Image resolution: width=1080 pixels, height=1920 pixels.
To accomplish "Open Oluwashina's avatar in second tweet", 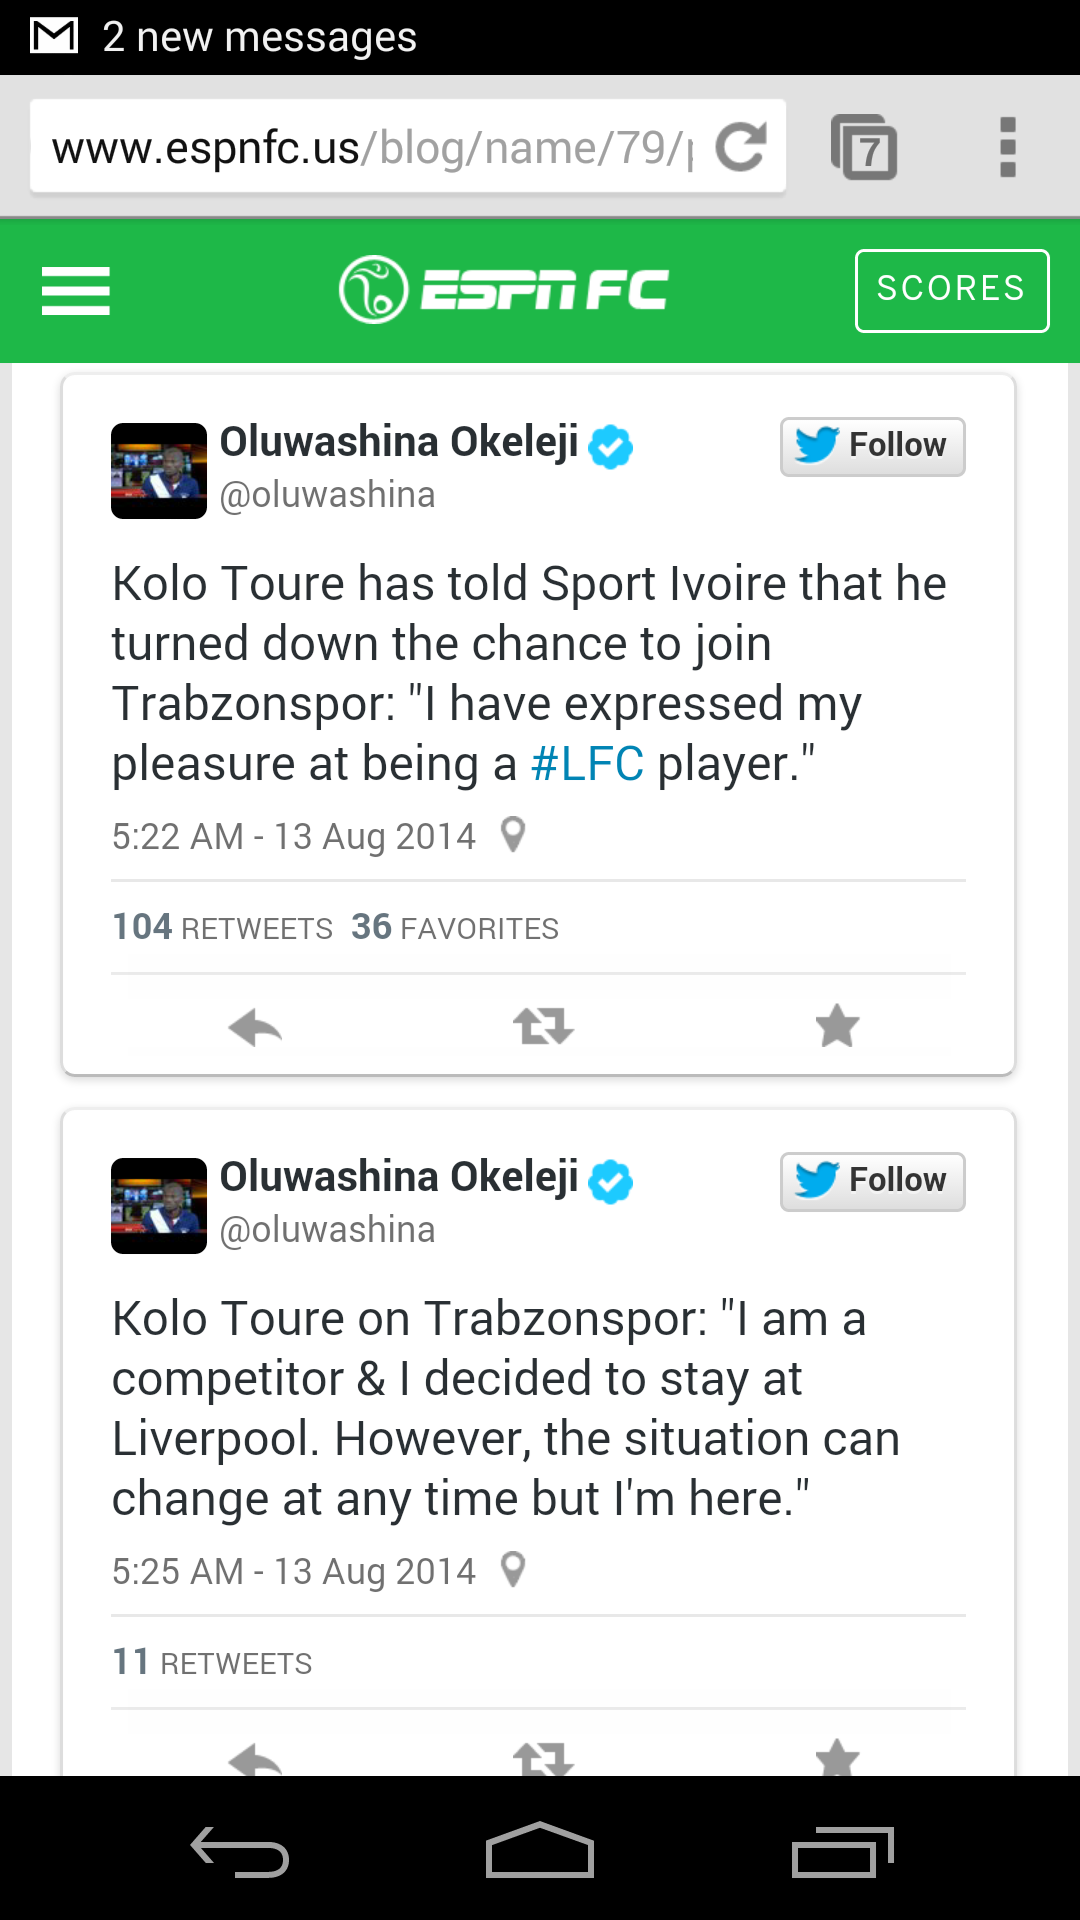I will (159, 1206).
